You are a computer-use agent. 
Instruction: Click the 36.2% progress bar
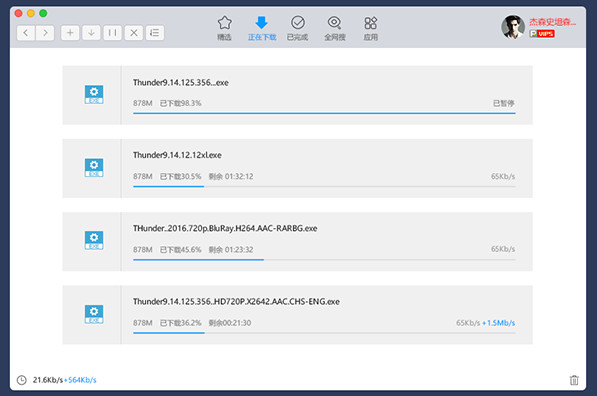pyautogui.click(x=324, y=333)
